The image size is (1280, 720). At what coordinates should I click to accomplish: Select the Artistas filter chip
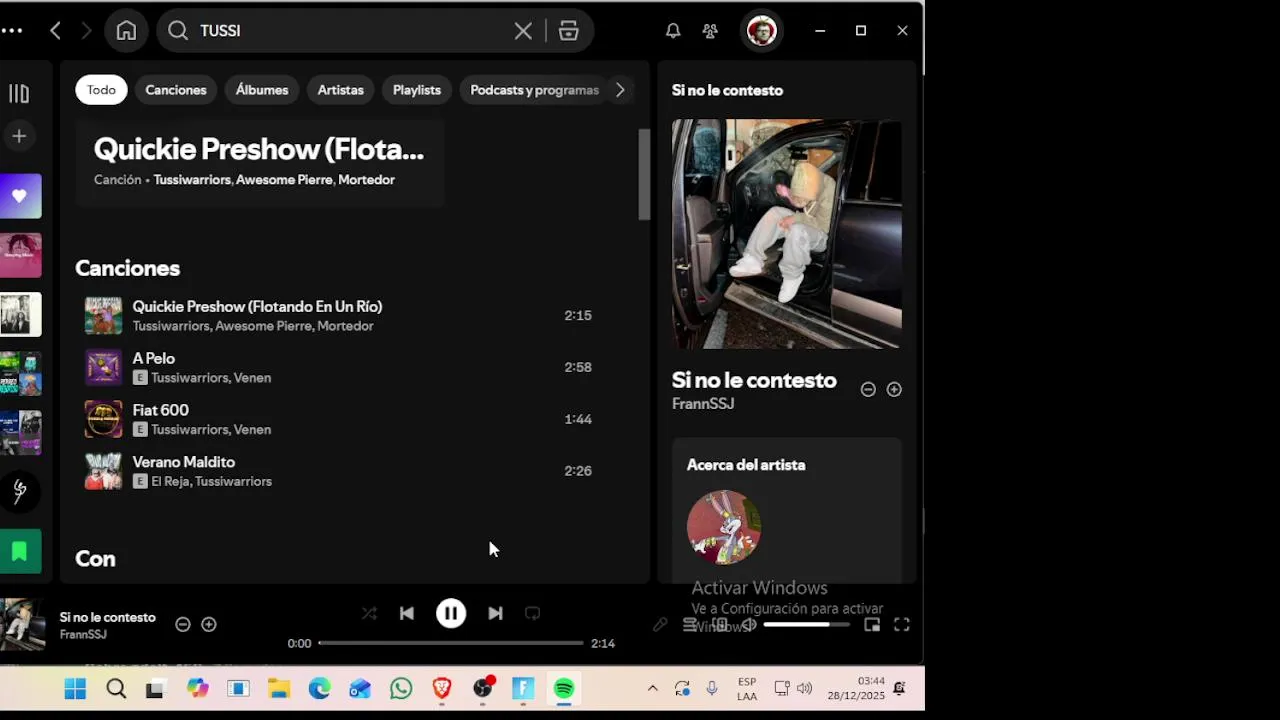(340, 90)
